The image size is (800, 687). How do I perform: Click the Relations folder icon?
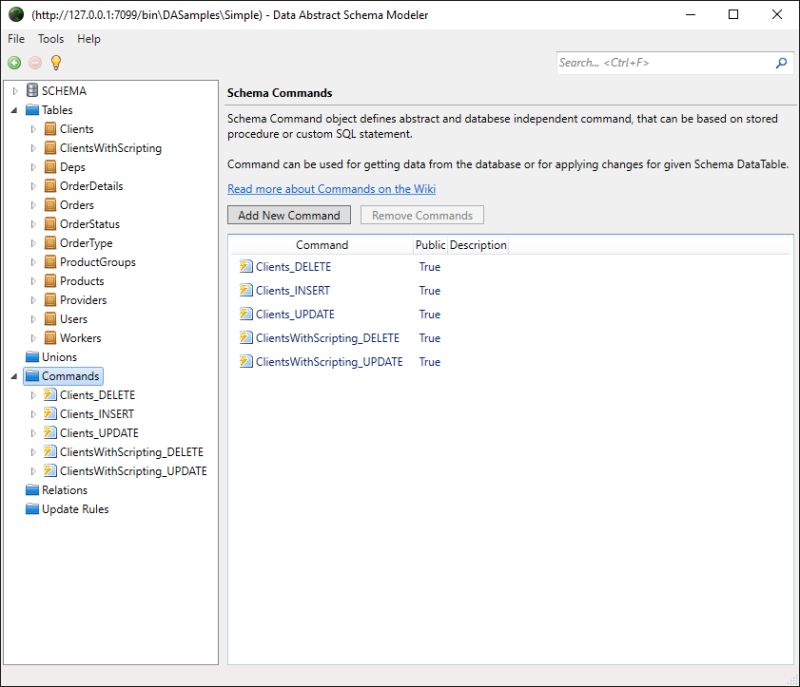click(x=32, y=490)
